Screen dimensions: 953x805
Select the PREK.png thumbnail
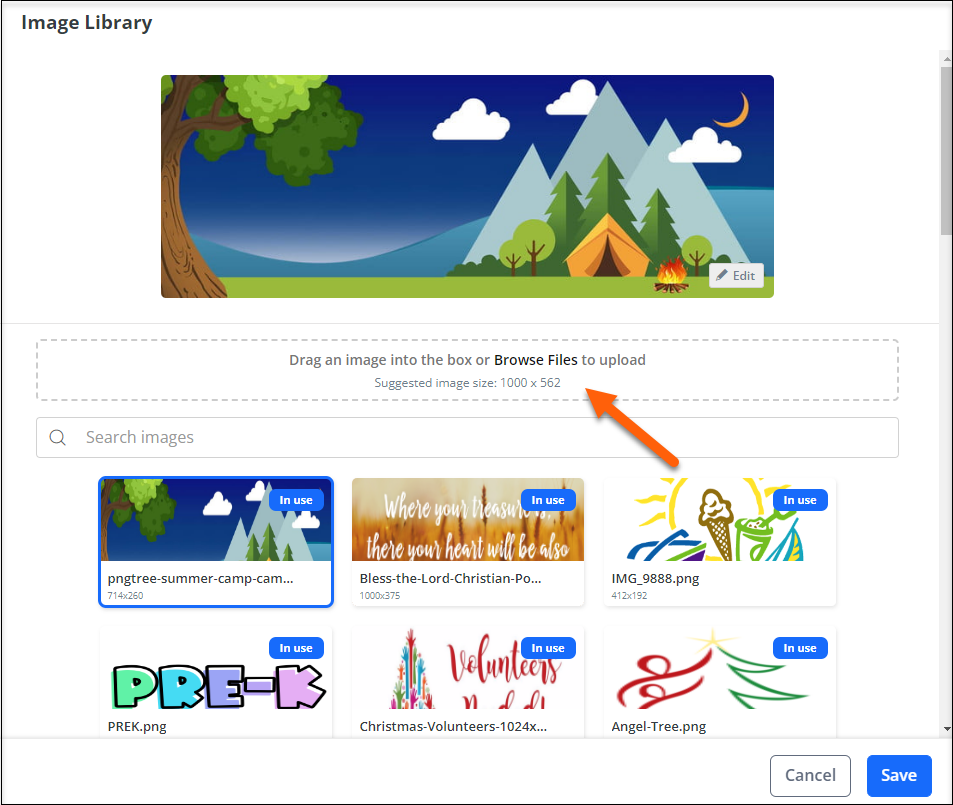[216, 682]
